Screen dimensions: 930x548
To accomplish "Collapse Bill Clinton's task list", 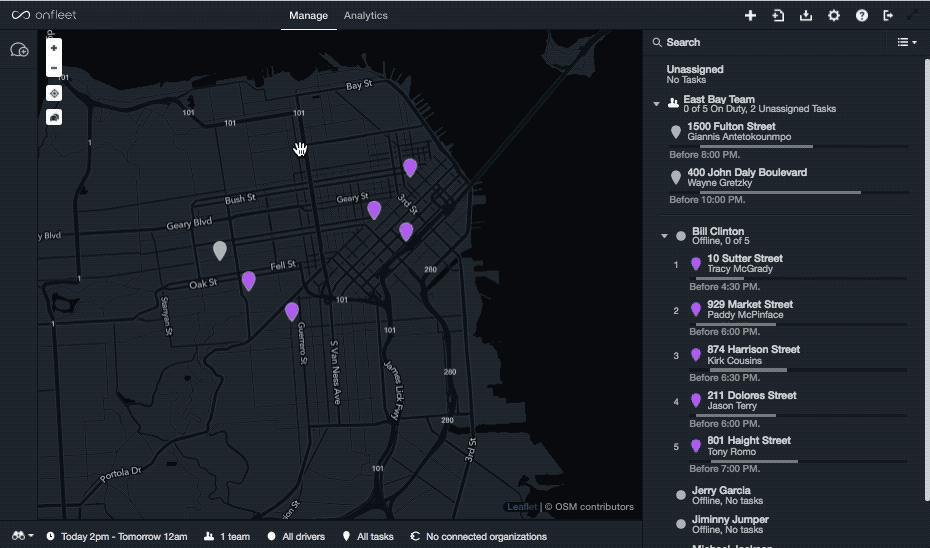I will 664,237.
